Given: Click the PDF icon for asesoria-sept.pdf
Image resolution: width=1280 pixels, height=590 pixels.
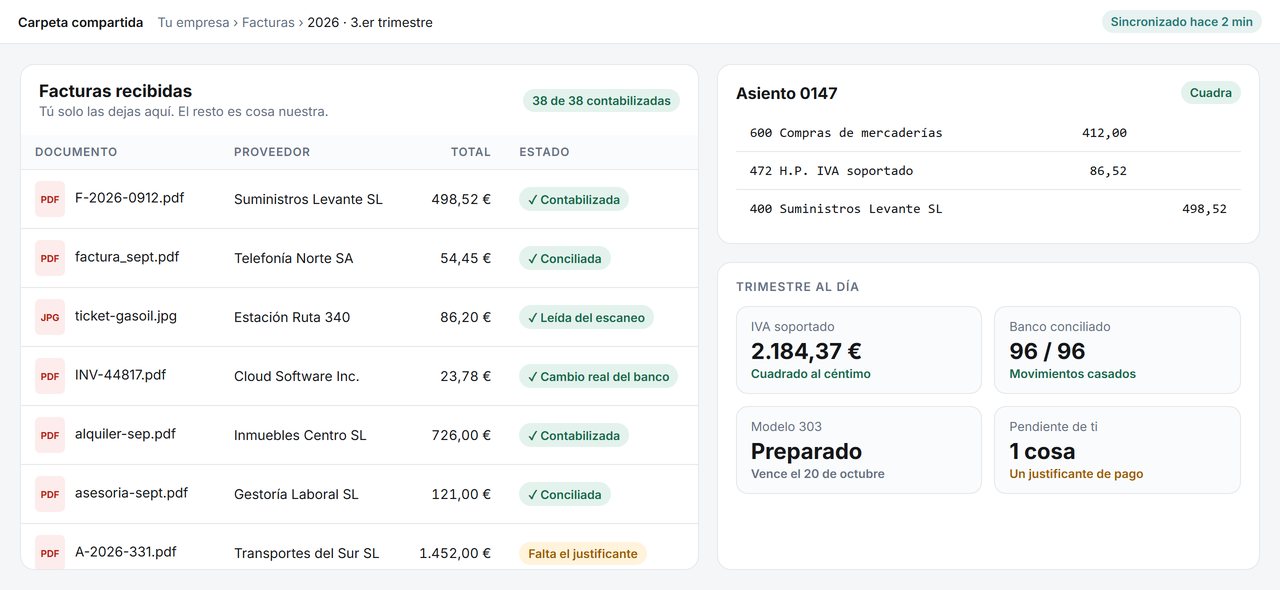Looking at the screenshot, I should coord(50,494).
